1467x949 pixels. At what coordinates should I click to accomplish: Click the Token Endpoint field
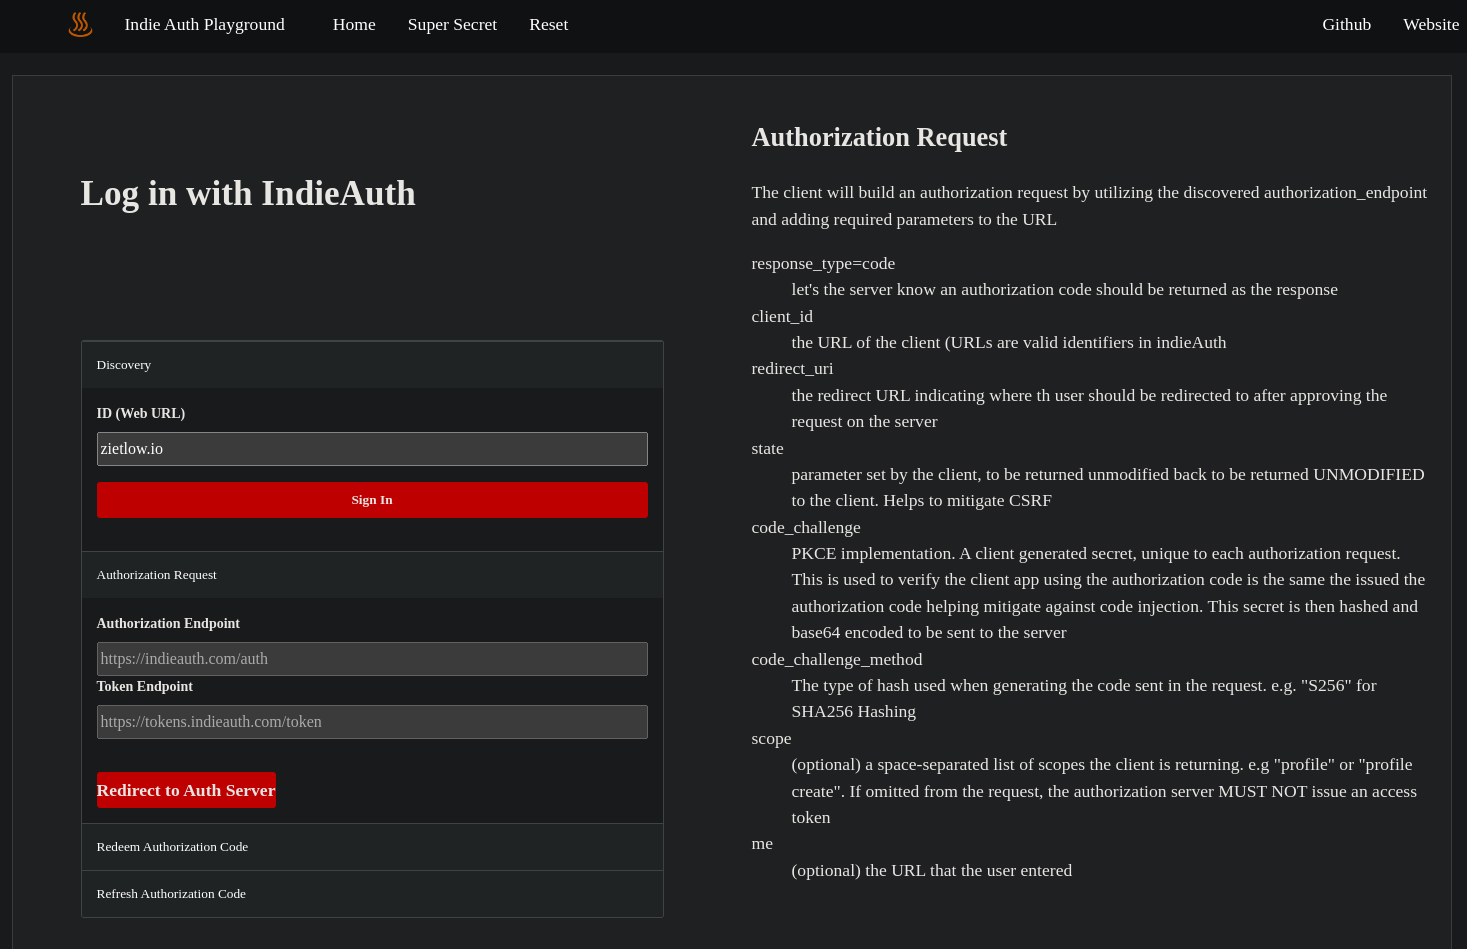[x=372, y=722]
